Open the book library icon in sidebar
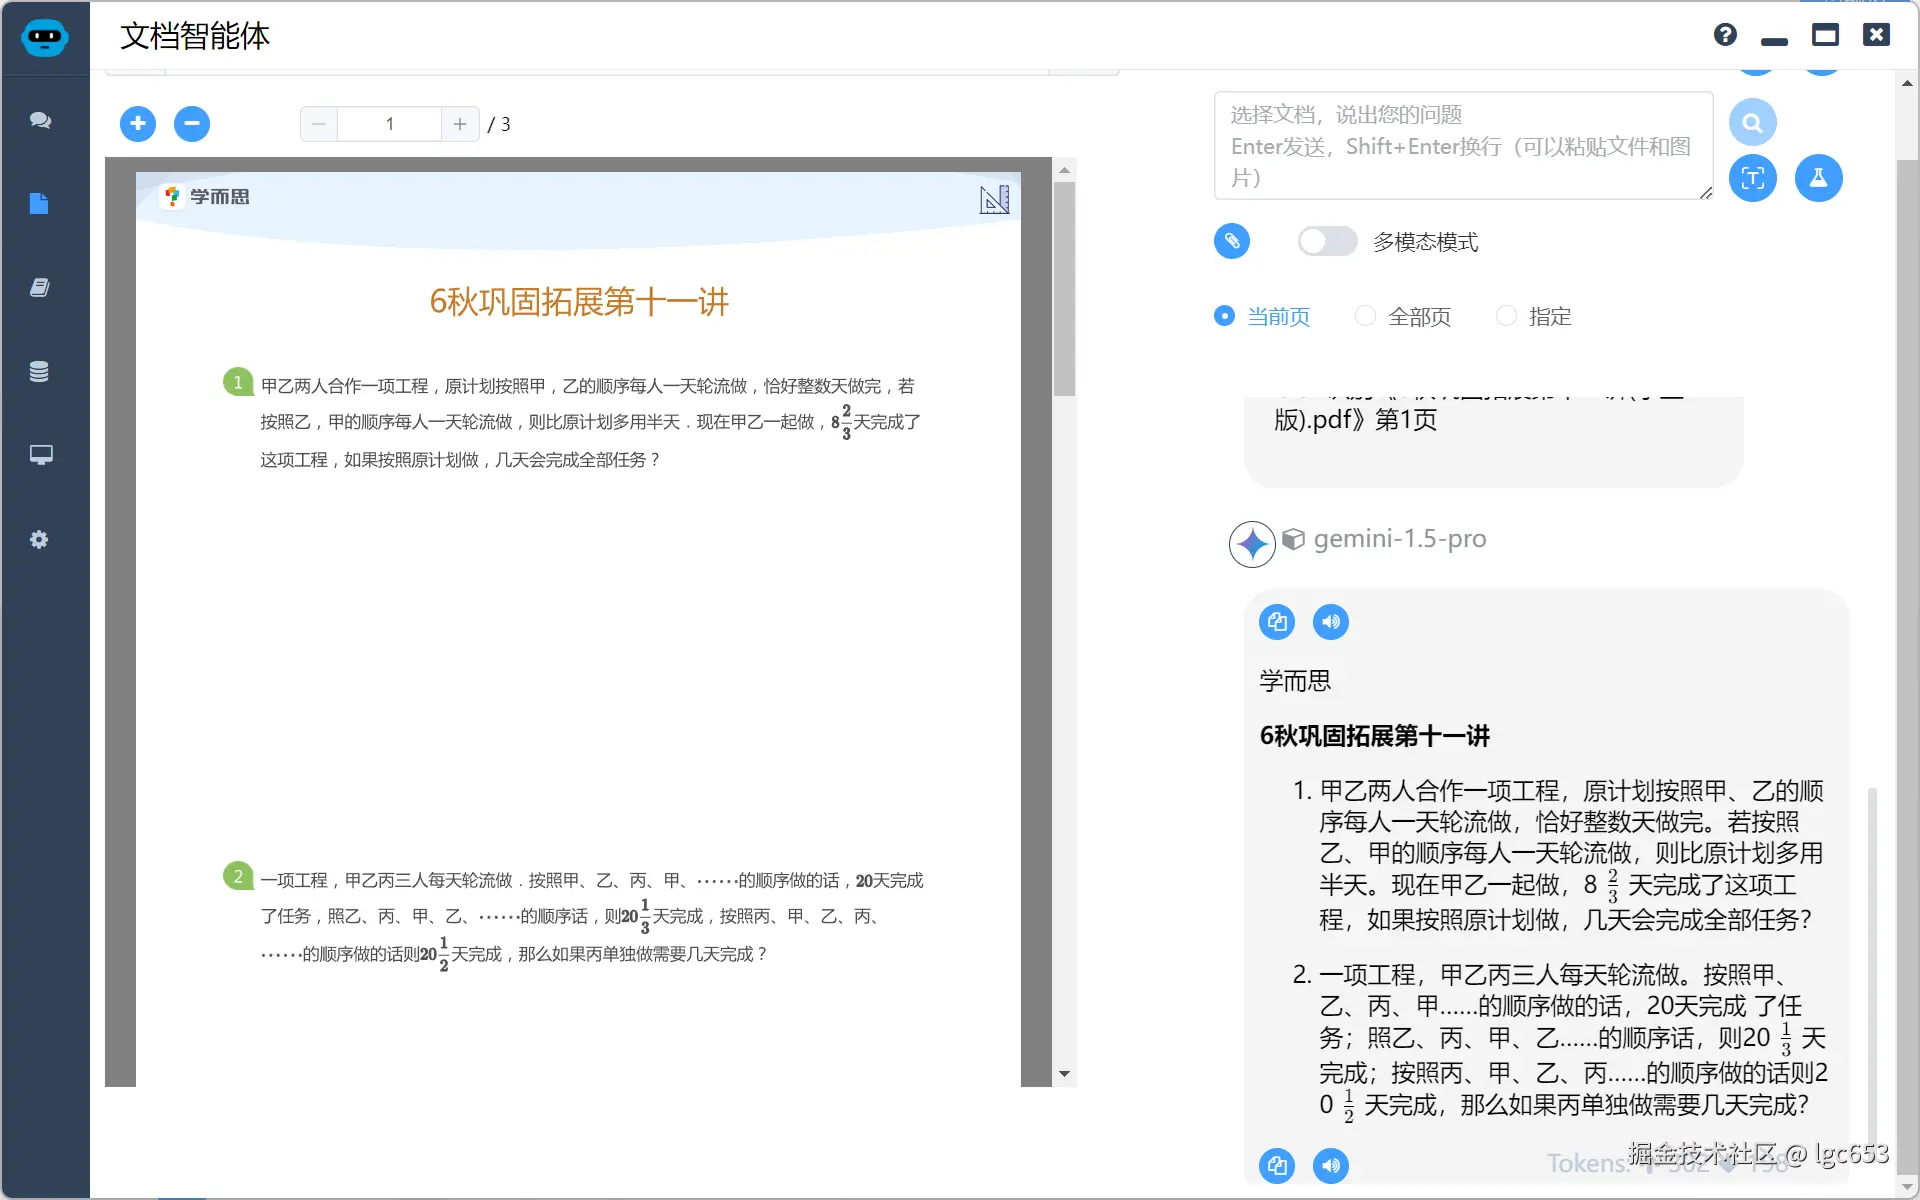Viewport: 1920px width, 1200px height. tap(40, 288)
